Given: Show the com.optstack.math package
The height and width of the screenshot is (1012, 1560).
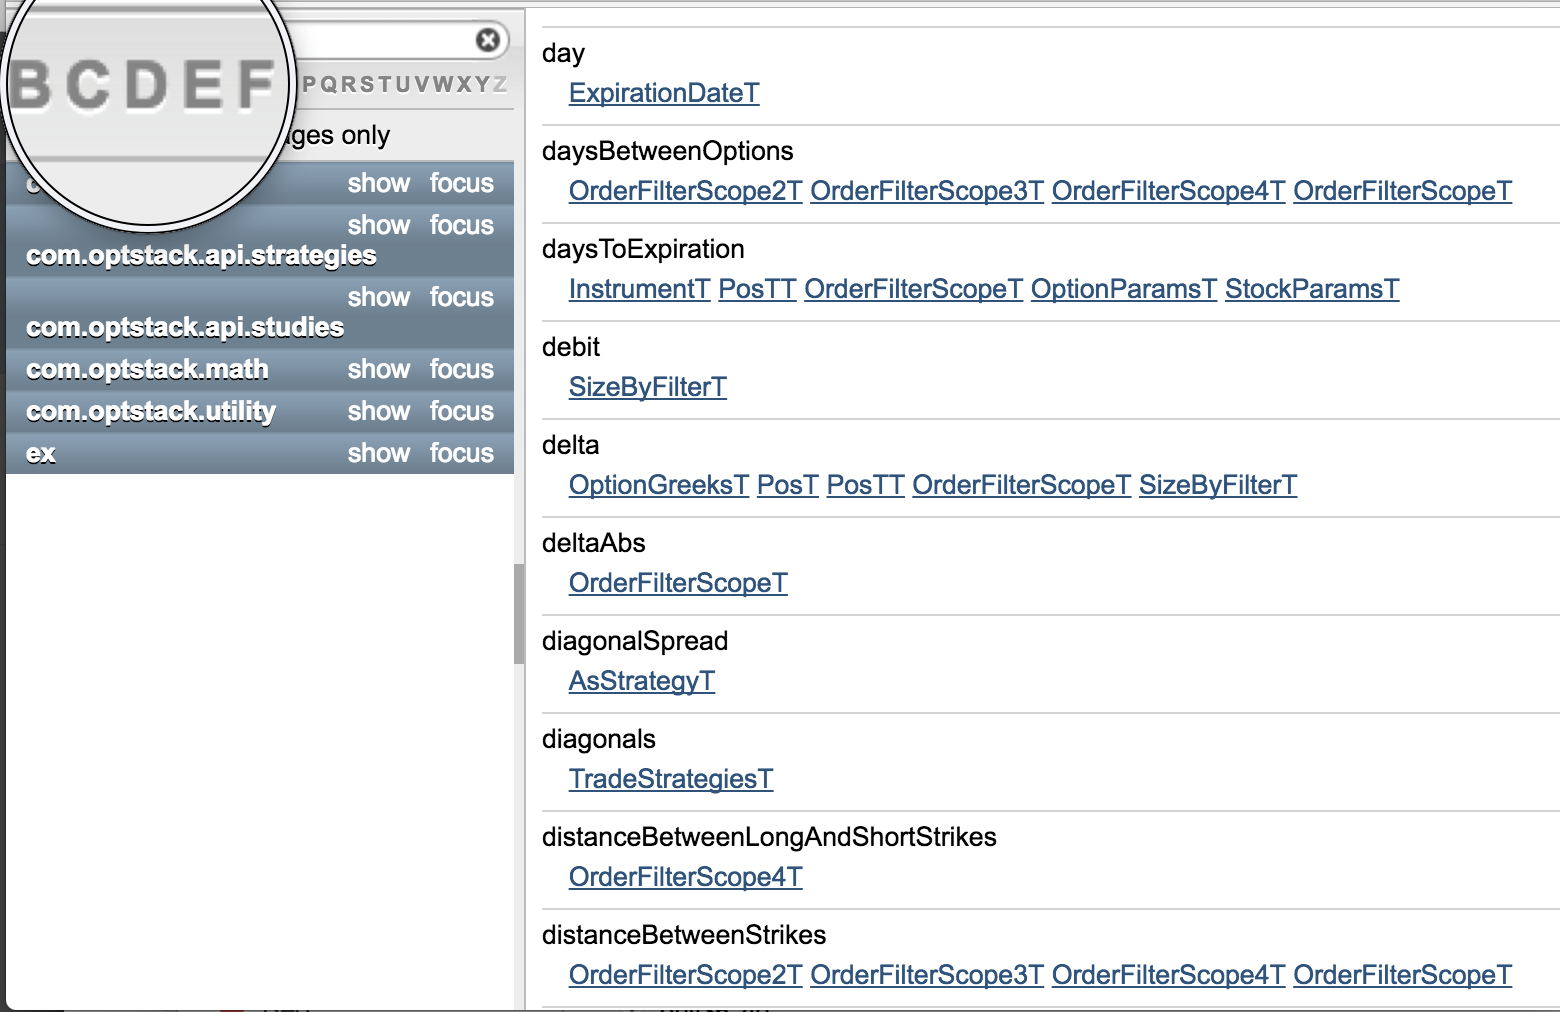Looking at the screenshot, I should (378, 369).
